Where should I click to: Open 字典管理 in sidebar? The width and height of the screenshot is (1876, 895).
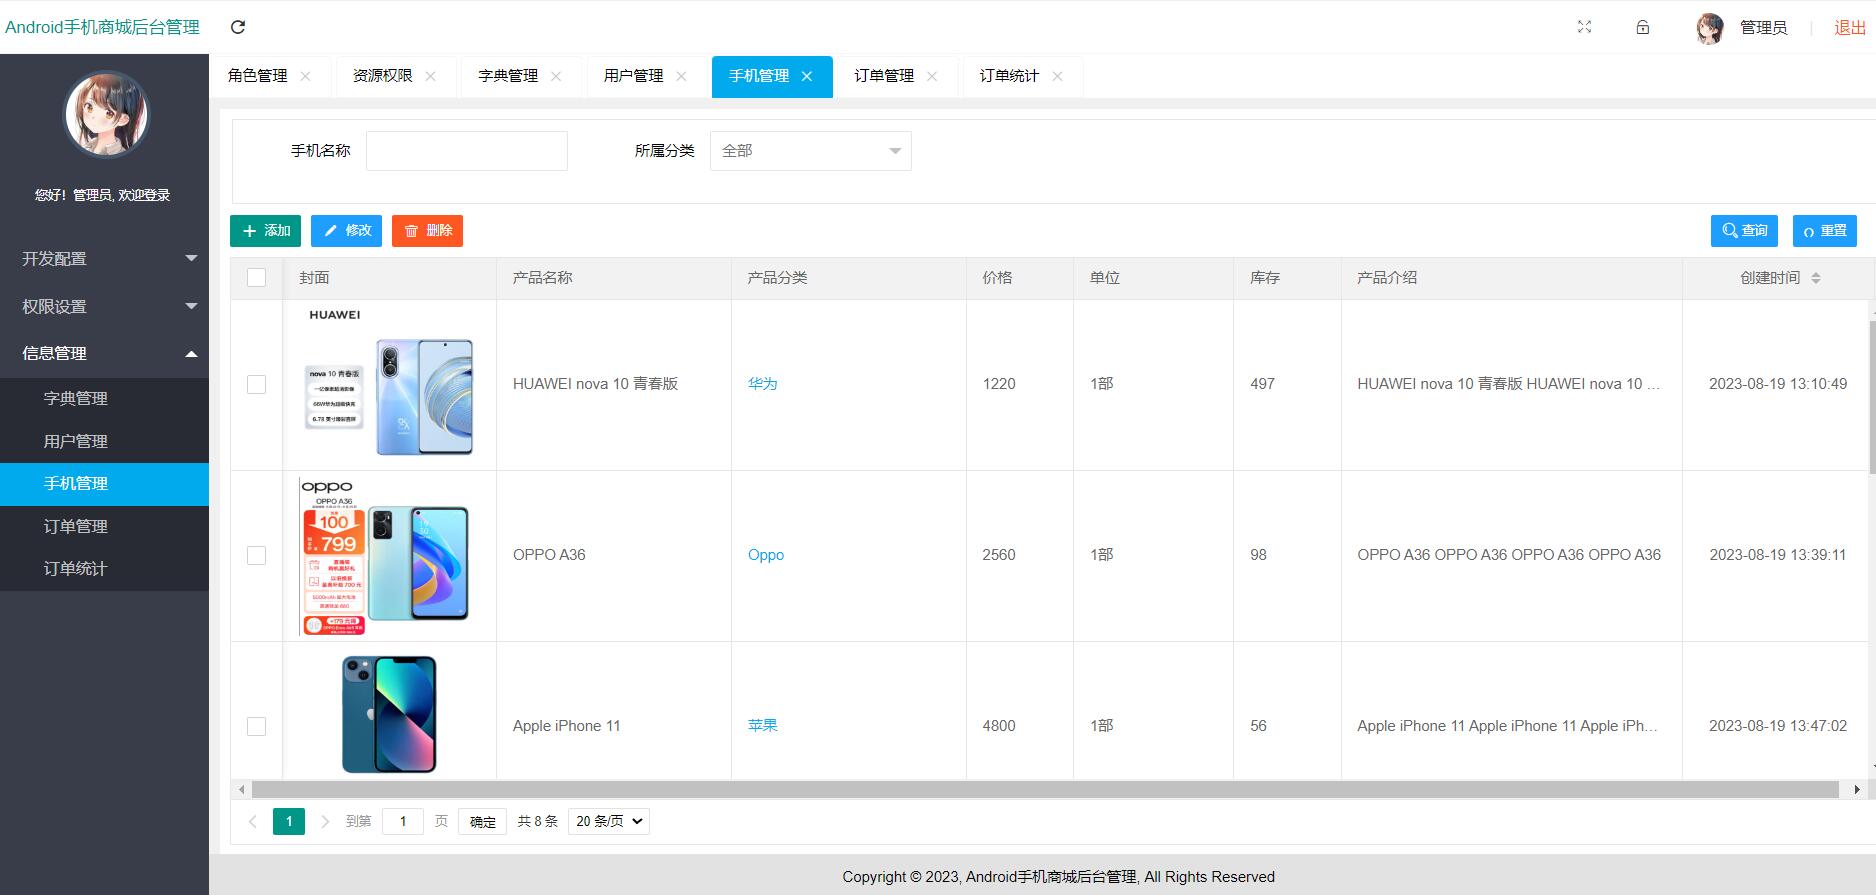click(x=104, y=398)
